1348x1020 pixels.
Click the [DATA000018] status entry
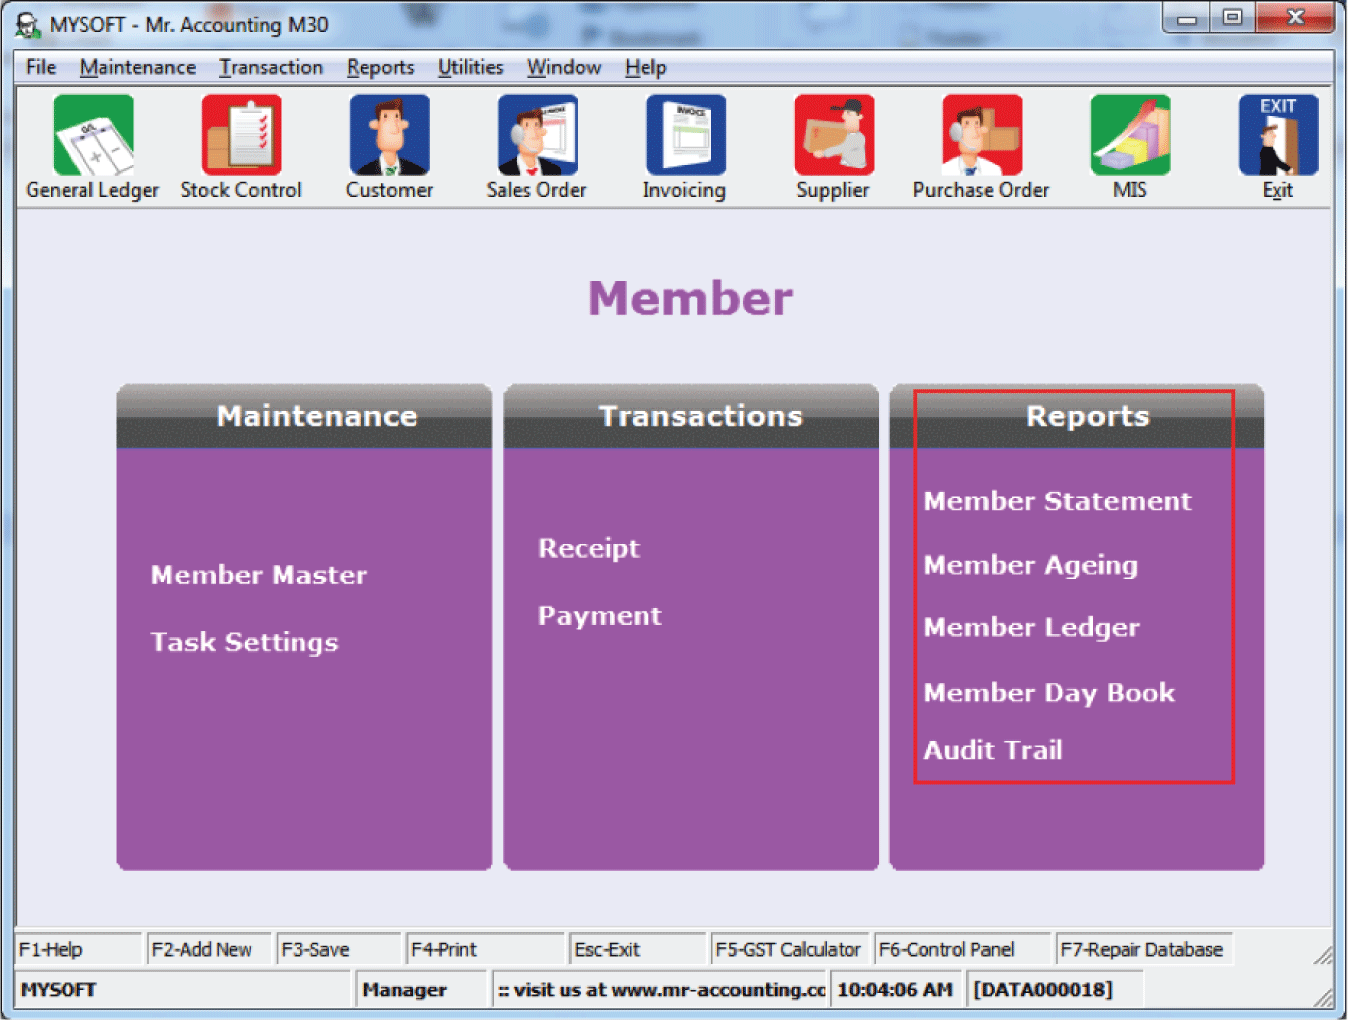1056,989
